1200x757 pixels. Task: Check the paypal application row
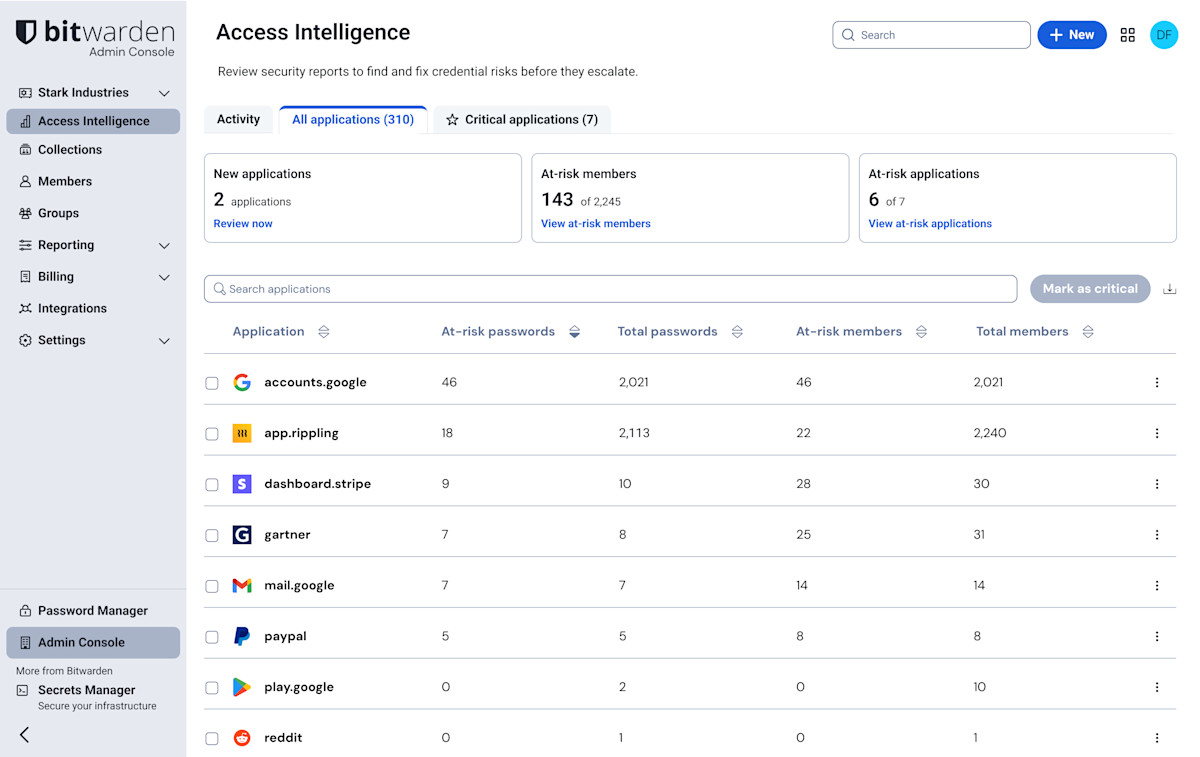[211, 636]
